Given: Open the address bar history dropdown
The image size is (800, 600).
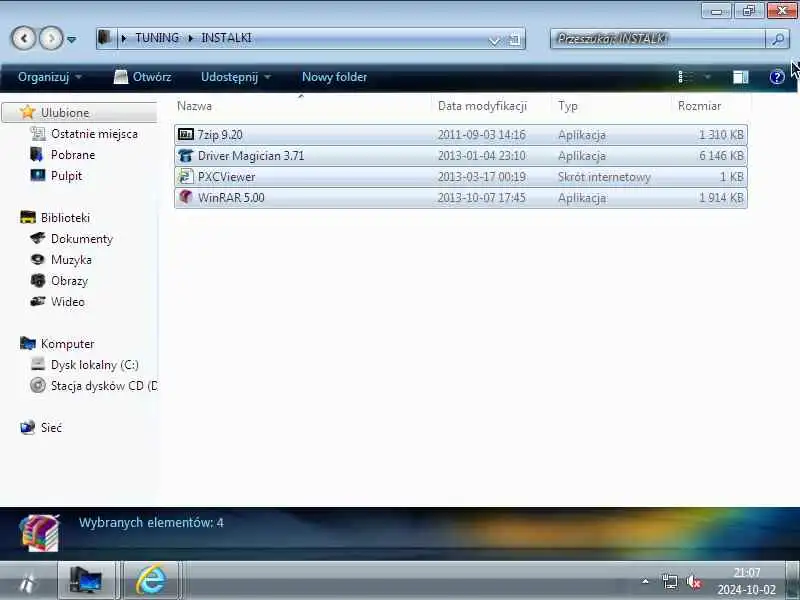Looking at the screenshot, I should coord(494,40).
